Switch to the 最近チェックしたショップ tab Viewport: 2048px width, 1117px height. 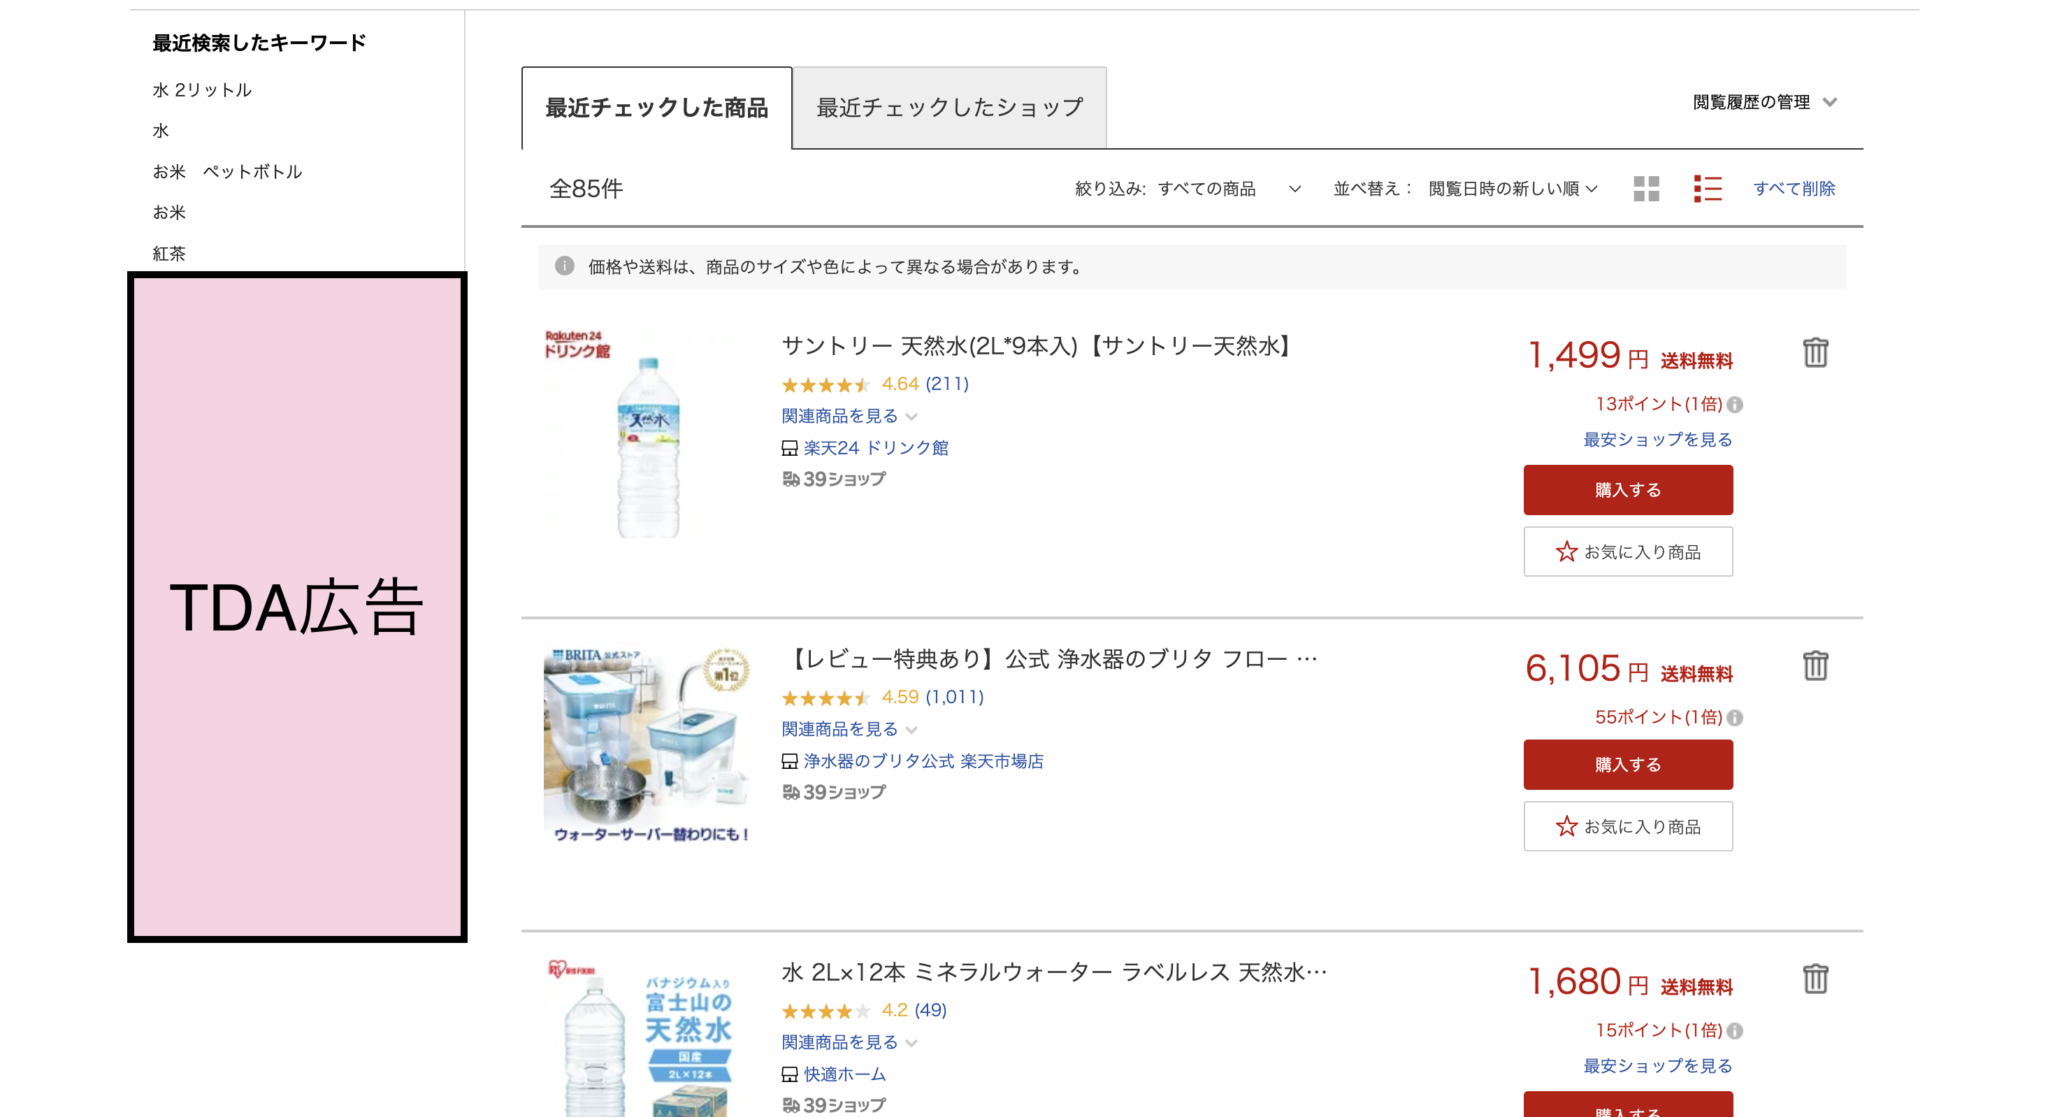(948, 107)
